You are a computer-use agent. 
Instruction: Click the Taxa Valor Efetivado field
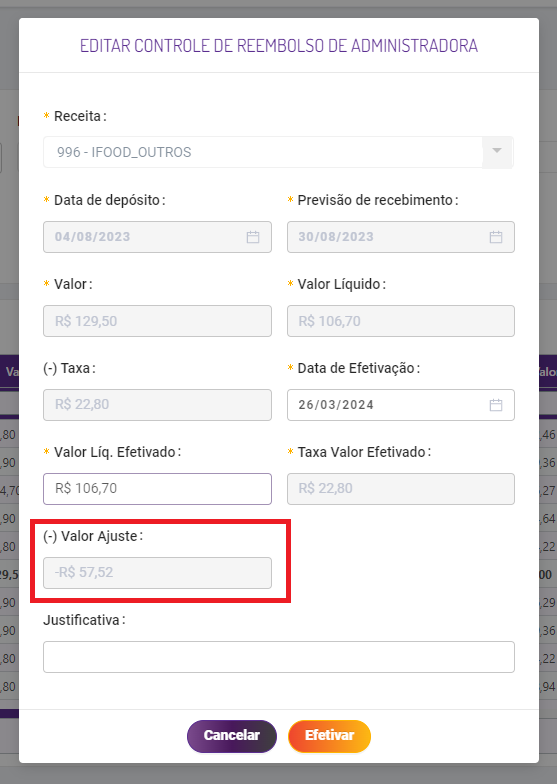(401, 489)
